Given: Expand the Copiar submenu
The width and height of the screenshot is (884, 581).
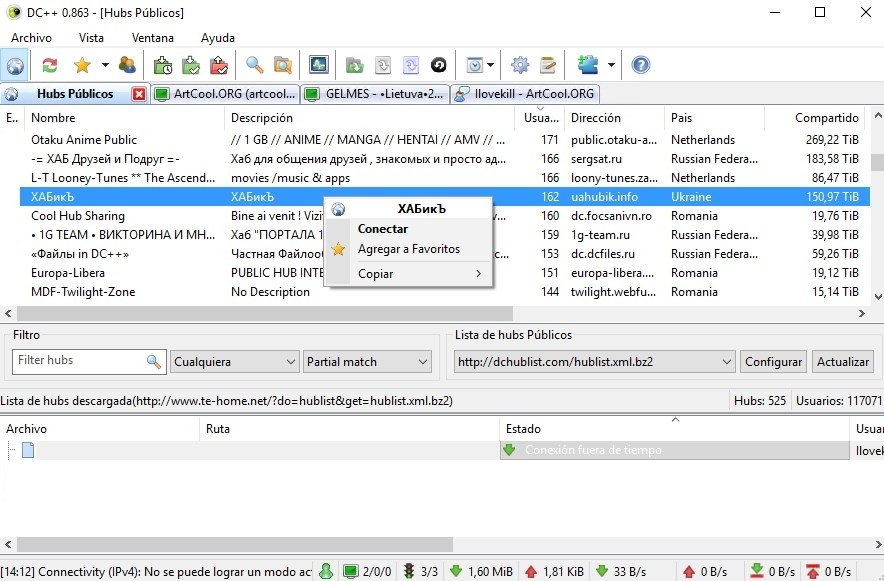Looking at the screenshot, I should coord(408,274).
